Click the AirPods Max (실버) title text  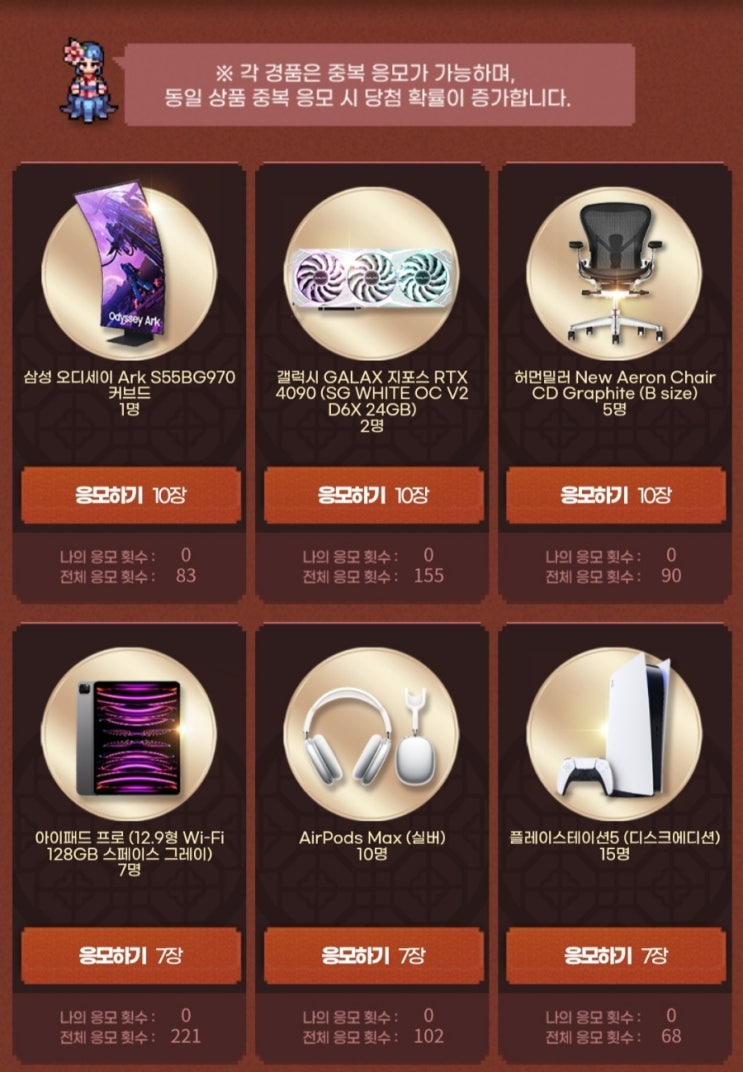[x=372, y=838]
